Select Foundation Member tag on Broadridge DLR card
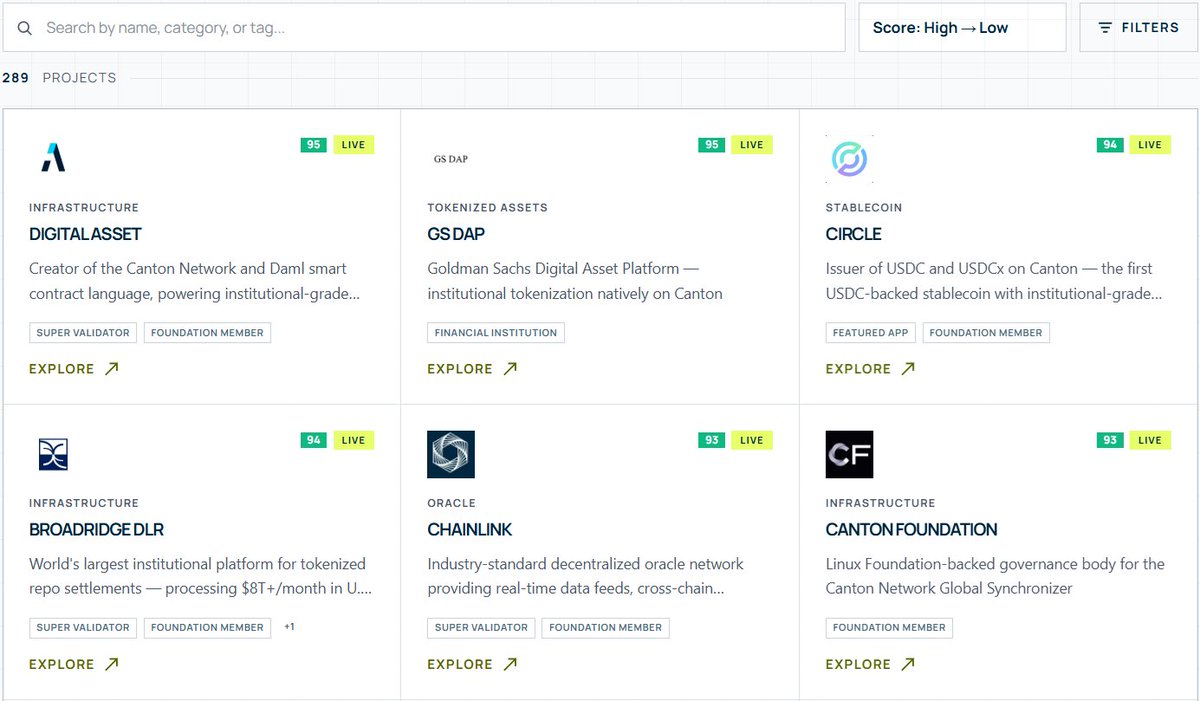Viewport: 1200px width, 701px height. click(x=207, y=627)
